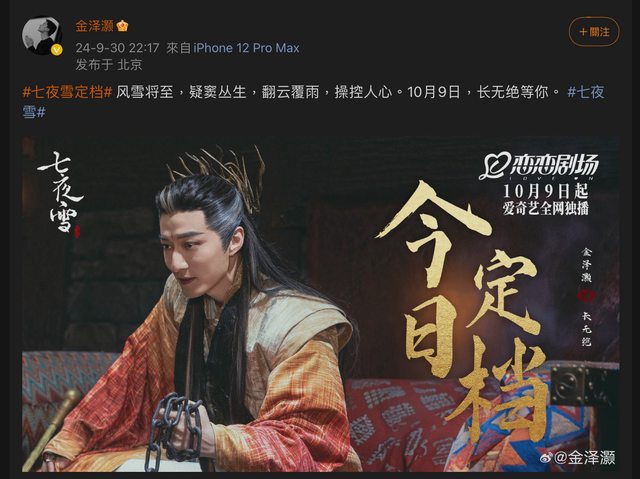Click the 10月9日起 premiere date text

click(x=545, y=191)
